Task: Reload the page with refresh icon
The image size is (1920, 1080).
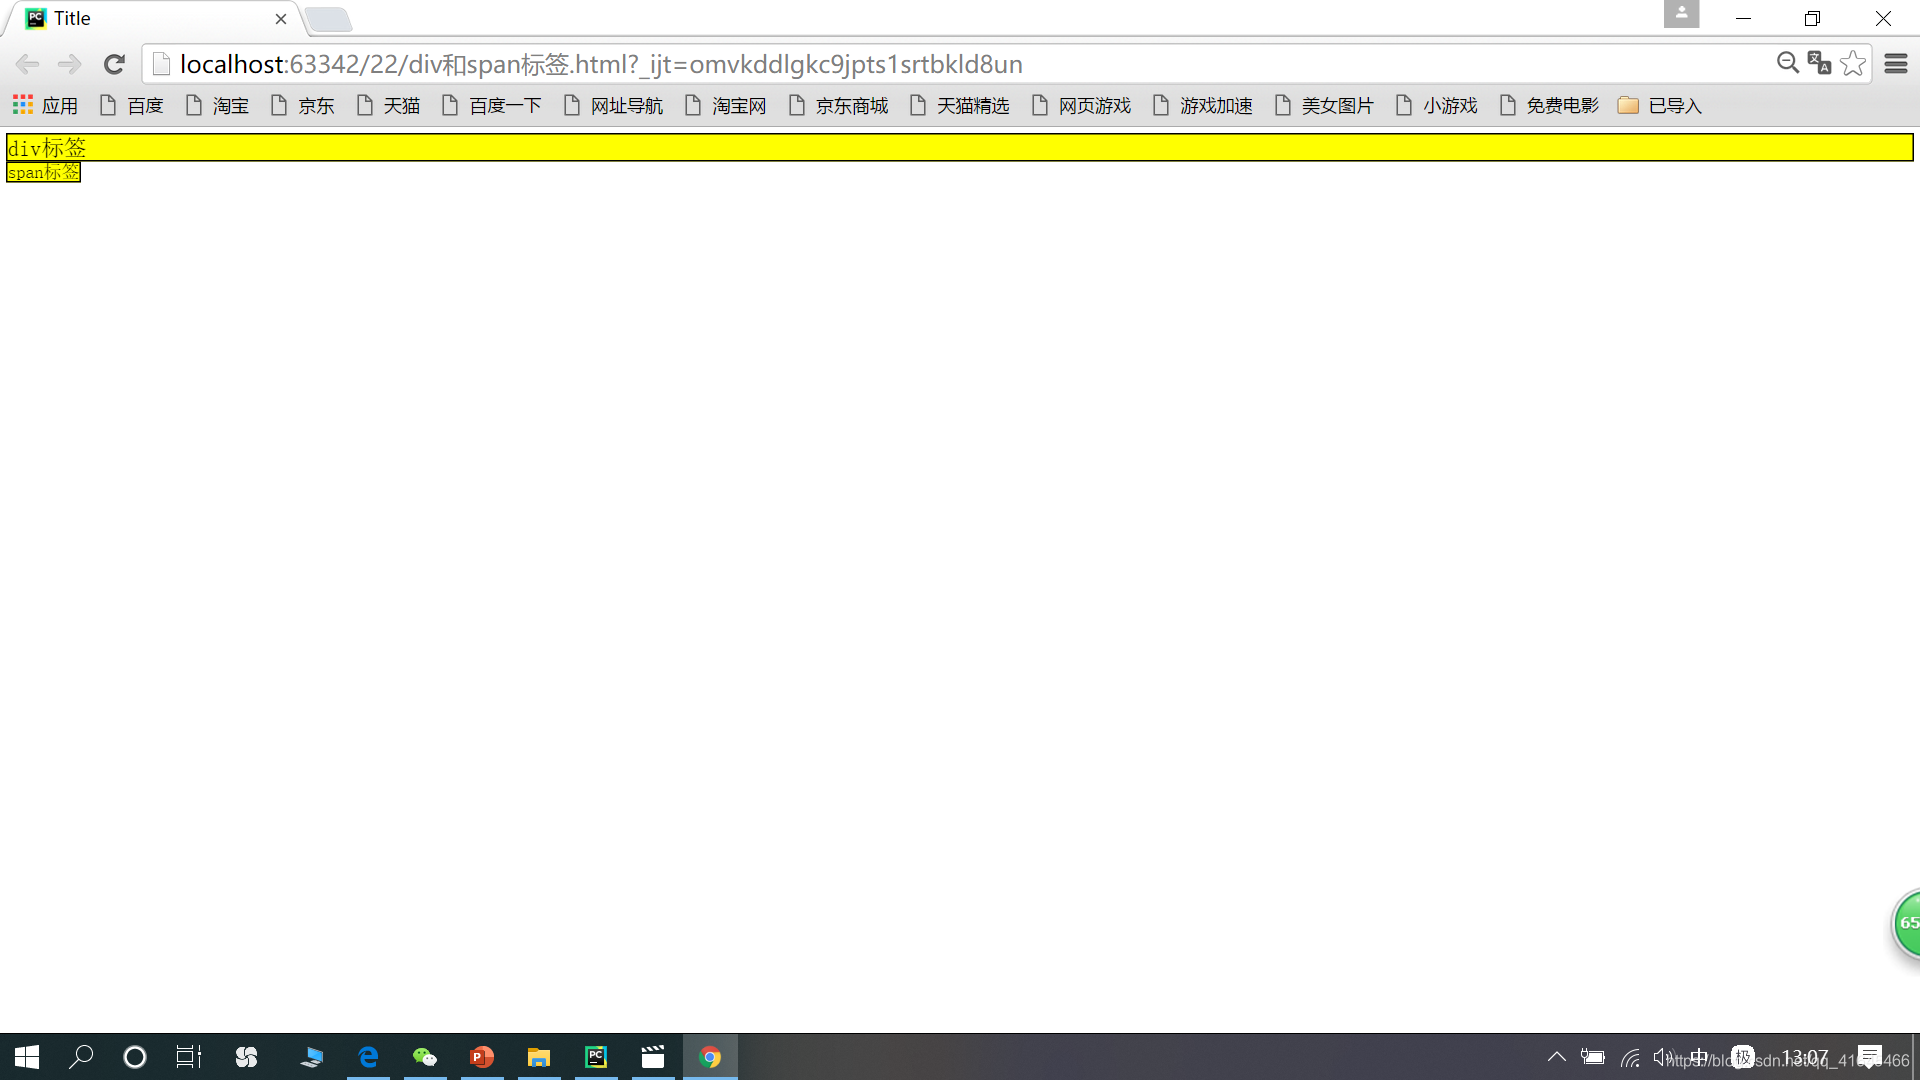Action: point(114,64)
